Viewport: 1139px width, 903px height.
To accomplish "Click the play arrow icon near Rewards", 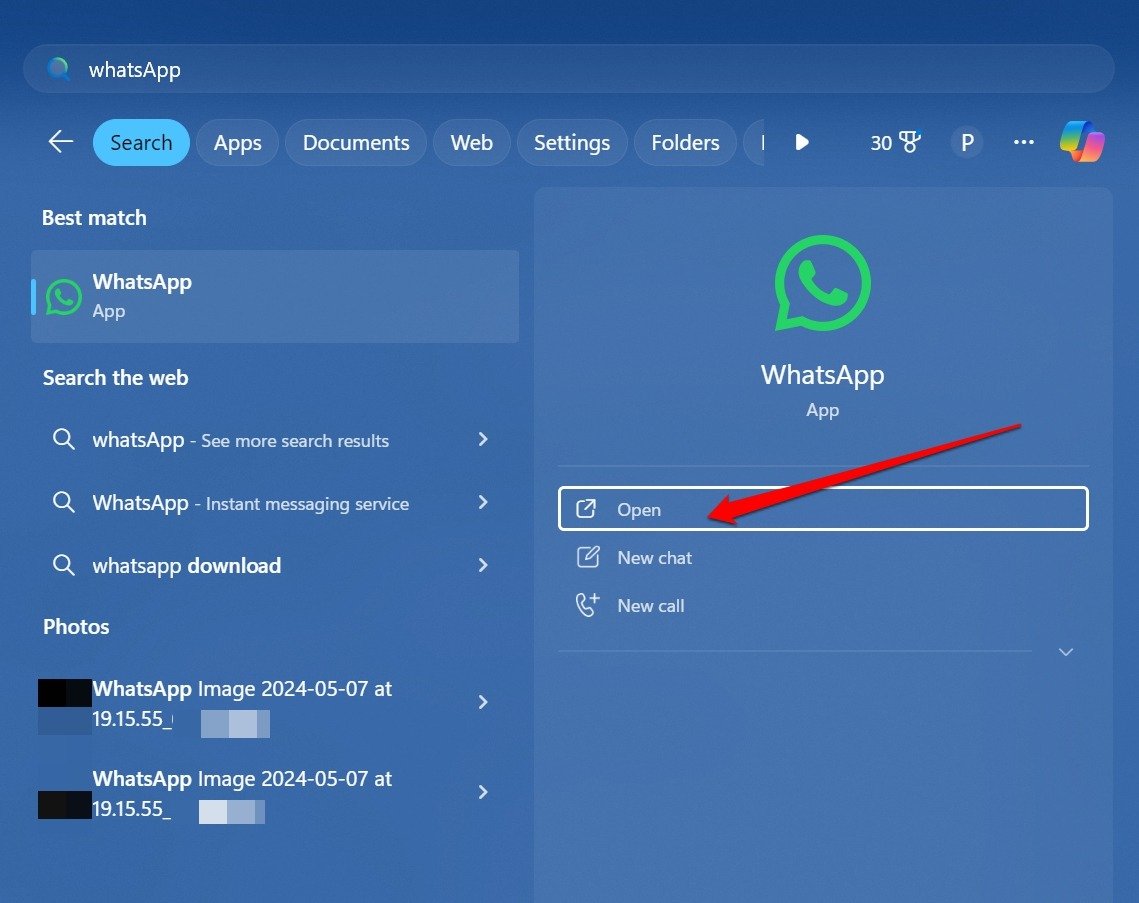I will [802, 142].
